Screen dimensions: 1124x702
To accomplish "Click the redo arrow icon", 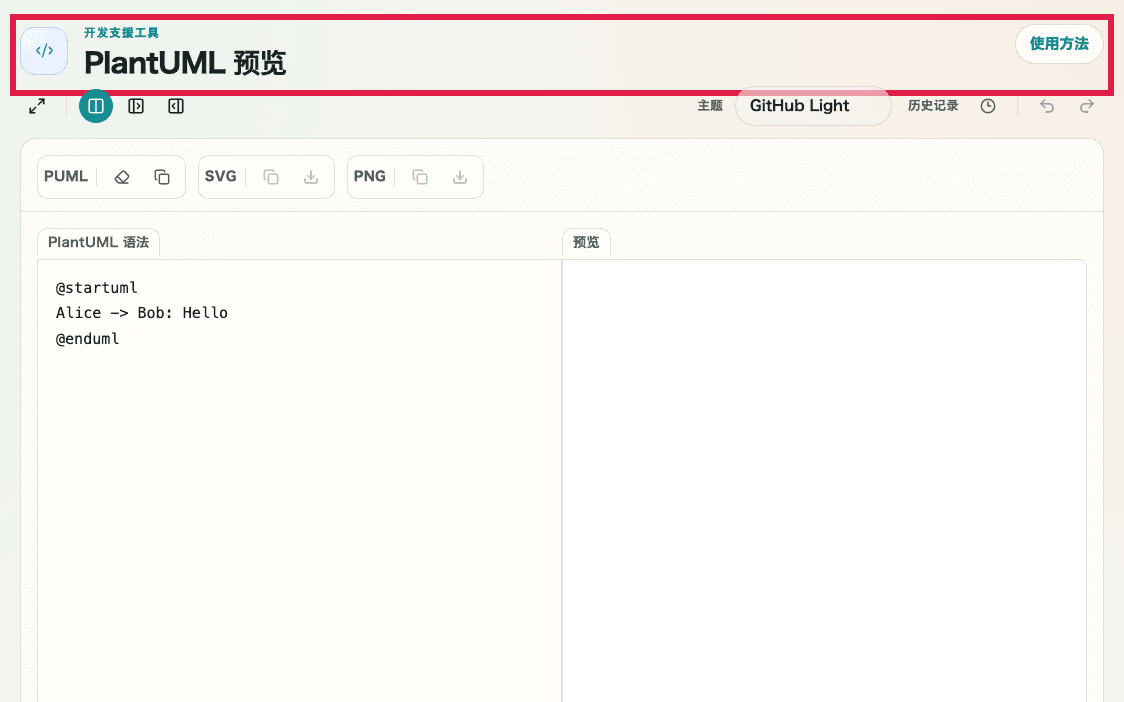I will [1086, 105].
